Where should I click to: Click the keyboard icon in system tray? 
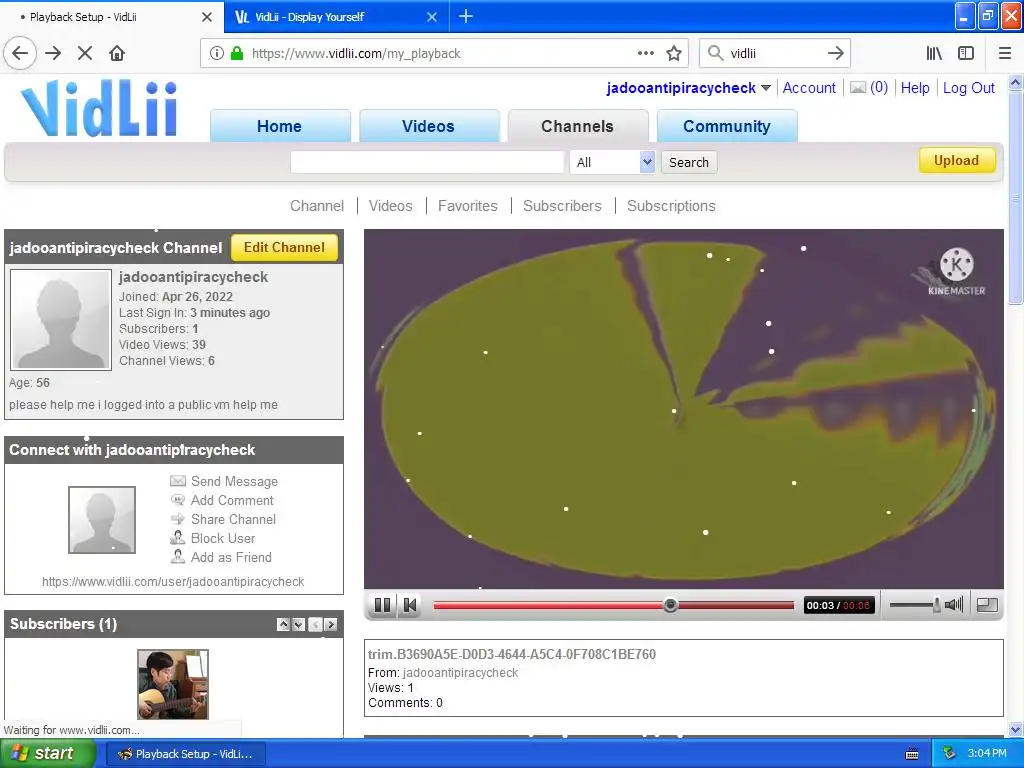click(912, 754)
